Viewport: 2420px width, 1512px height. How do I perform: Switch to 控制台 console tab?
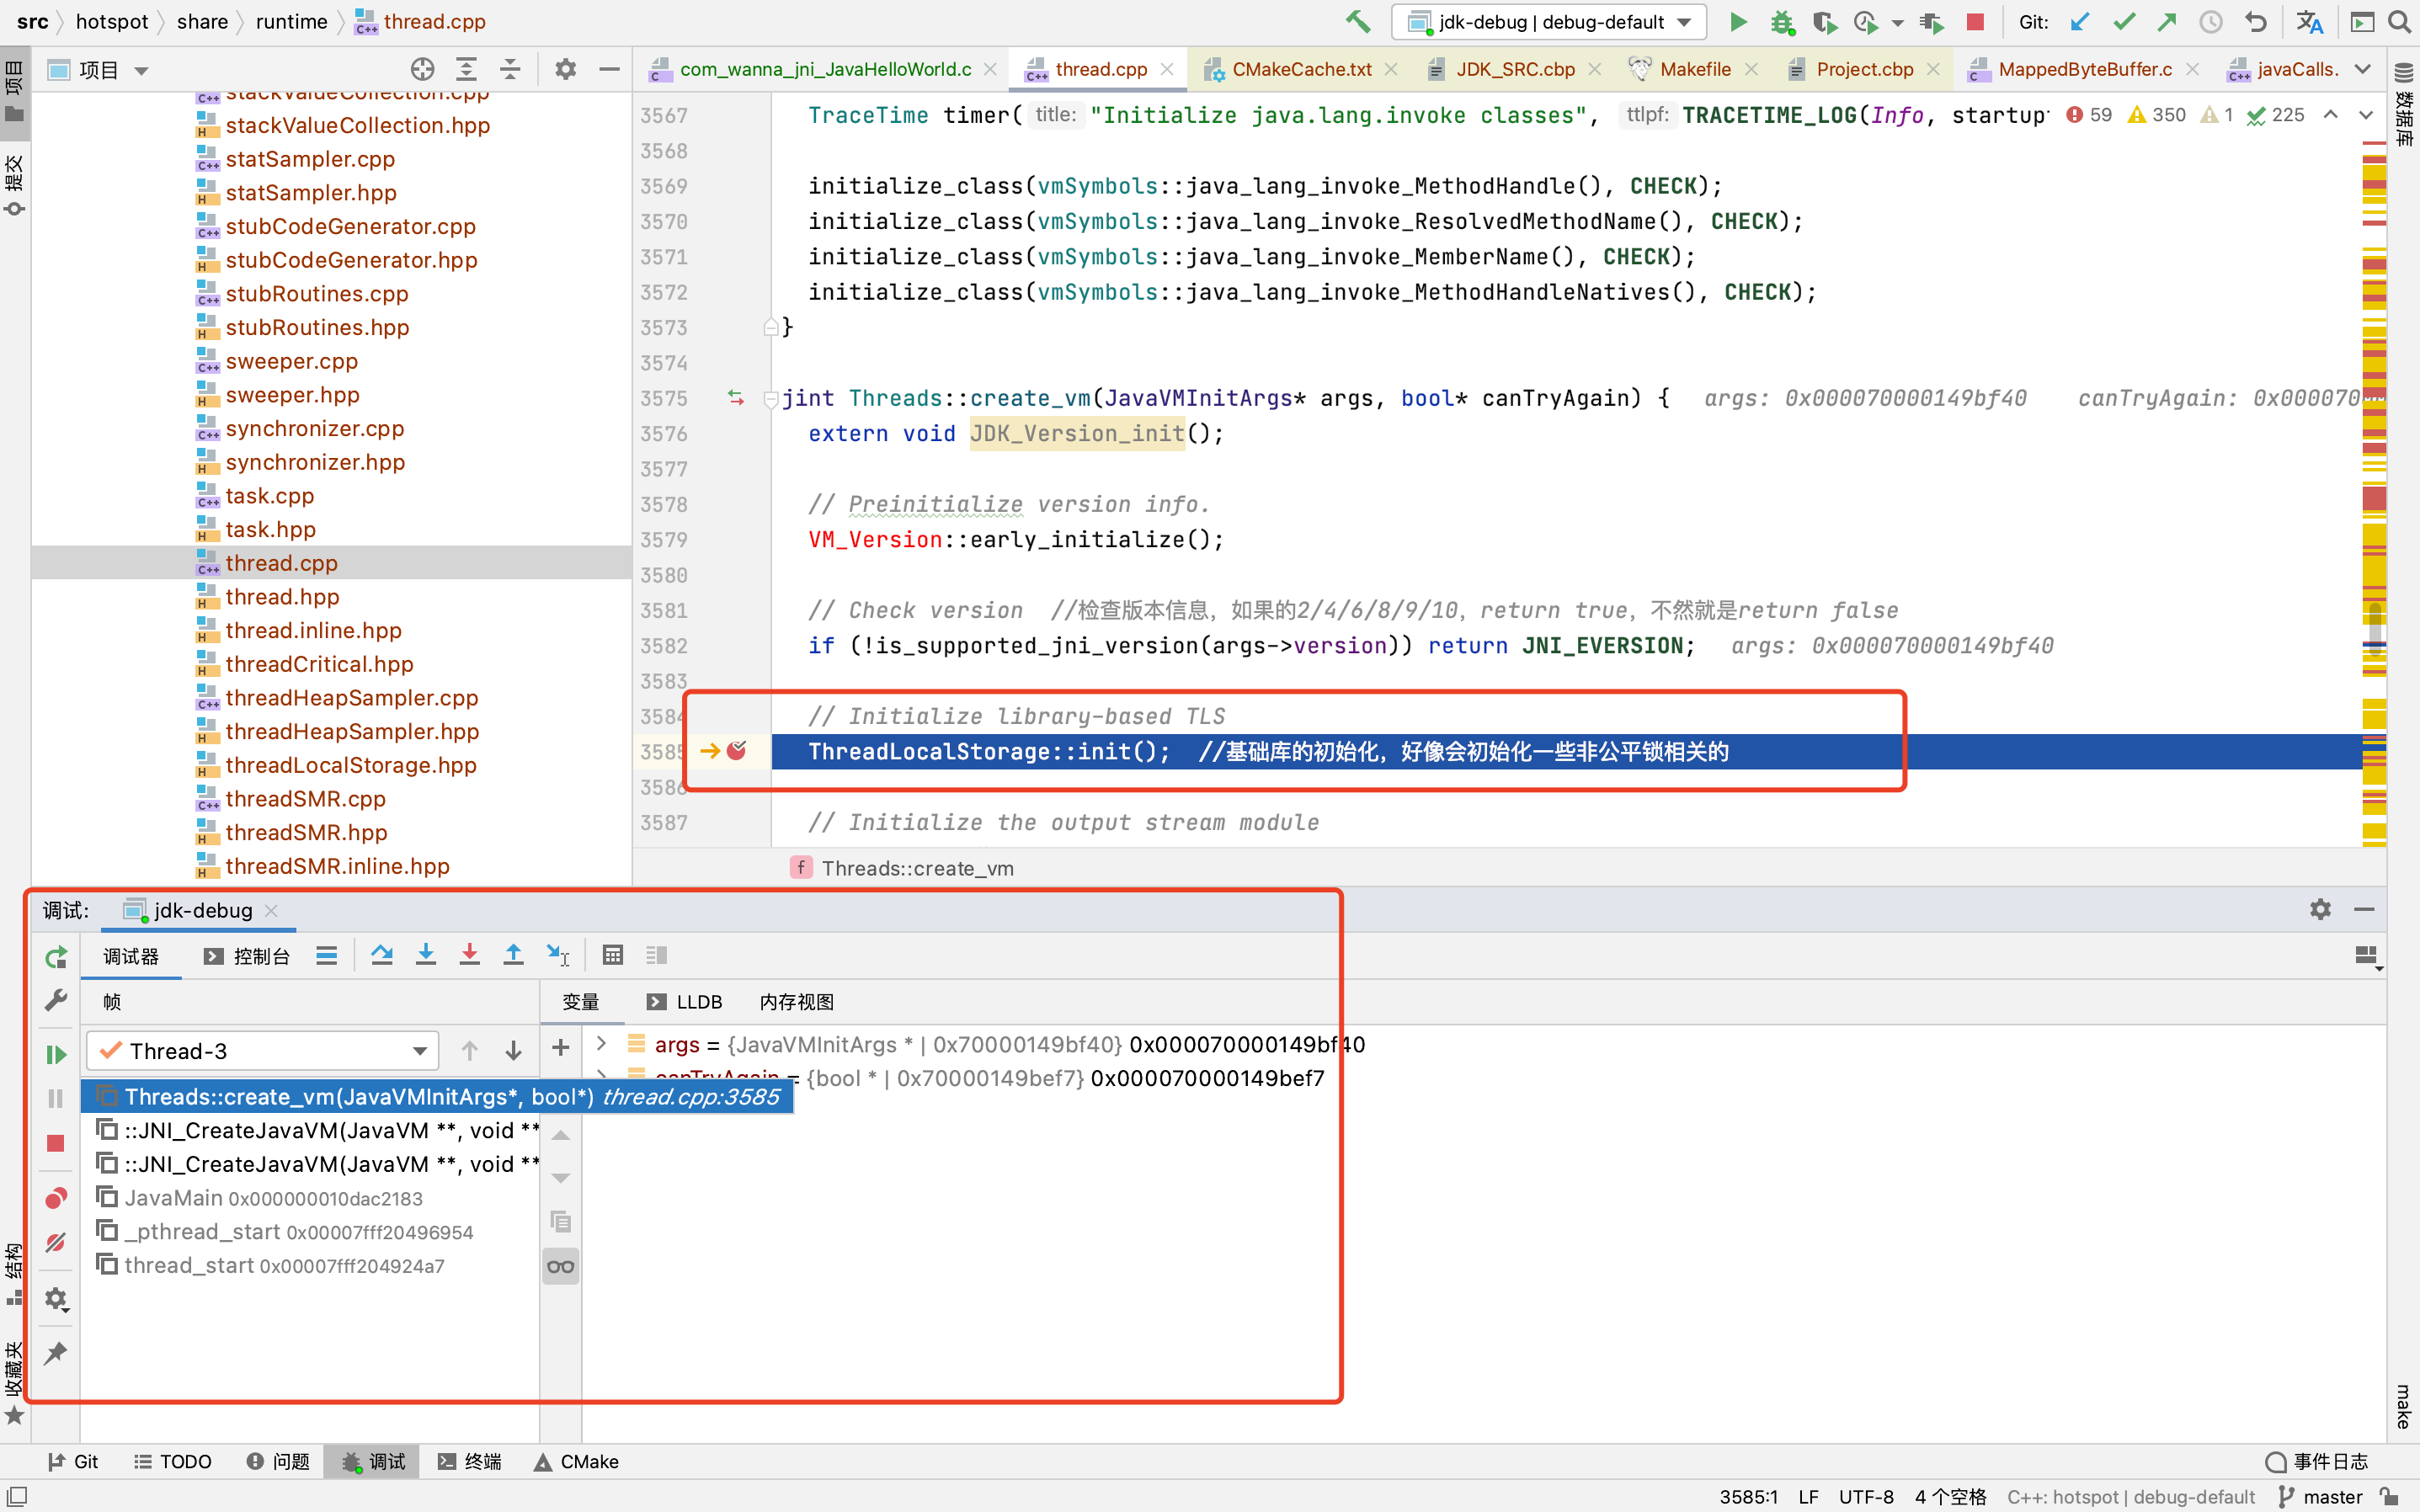pyautogui.click(x=247, y=957)
